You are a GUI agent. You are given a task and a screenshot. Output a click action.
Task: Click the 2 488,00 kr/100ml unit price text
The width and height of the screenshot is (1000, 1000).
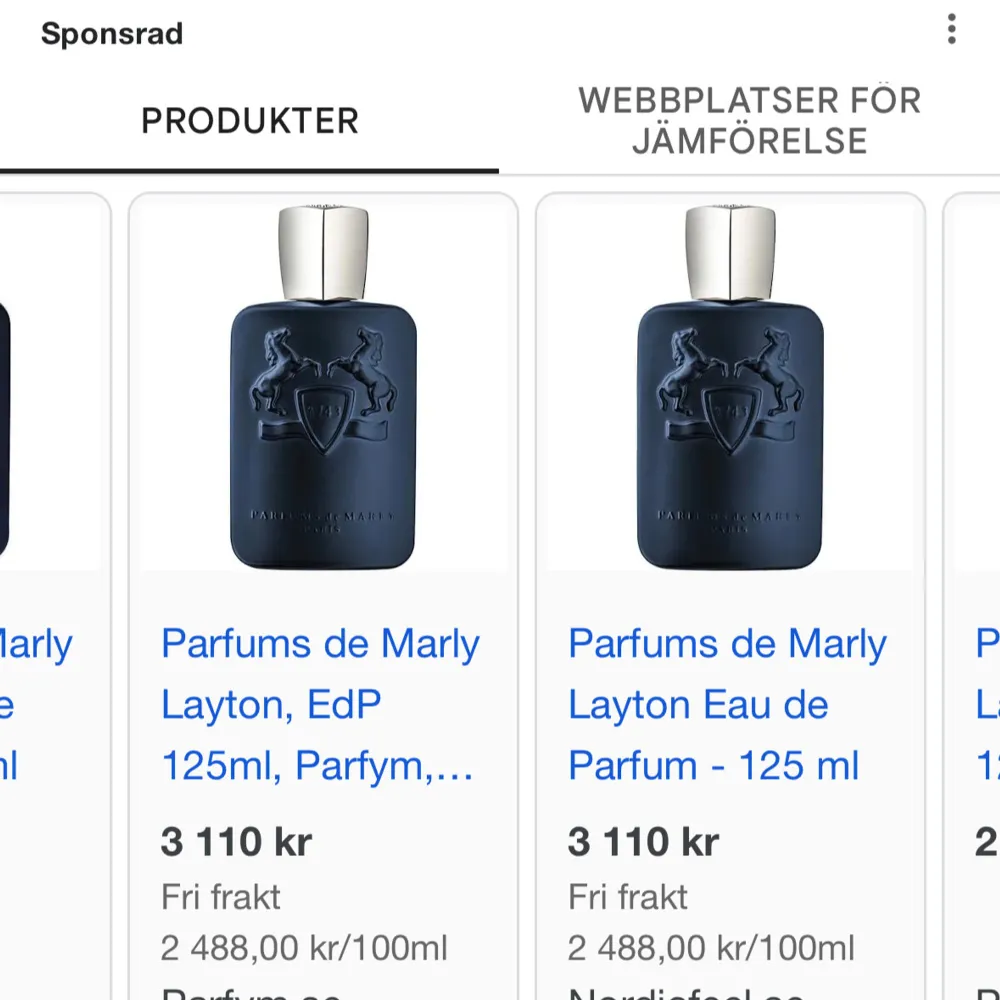(303, 946)
